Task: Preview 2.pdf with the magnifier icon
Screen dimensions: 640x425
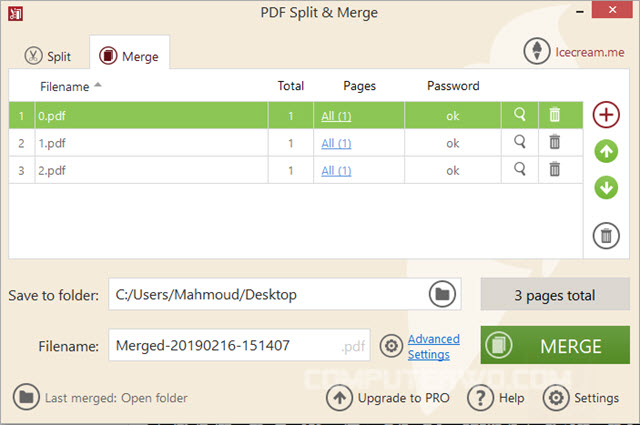Action: (x=520, y=169)
